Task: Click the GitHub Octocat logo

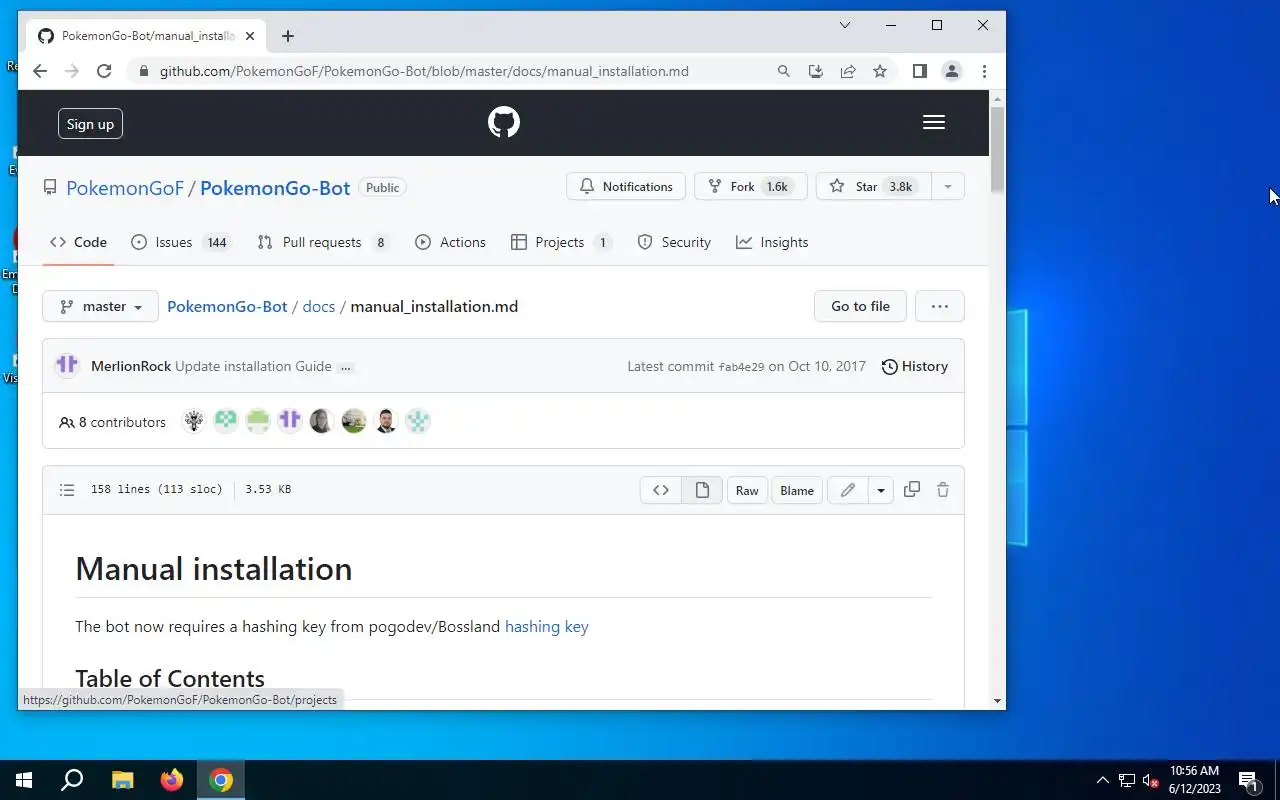Action: click(504, 123)
